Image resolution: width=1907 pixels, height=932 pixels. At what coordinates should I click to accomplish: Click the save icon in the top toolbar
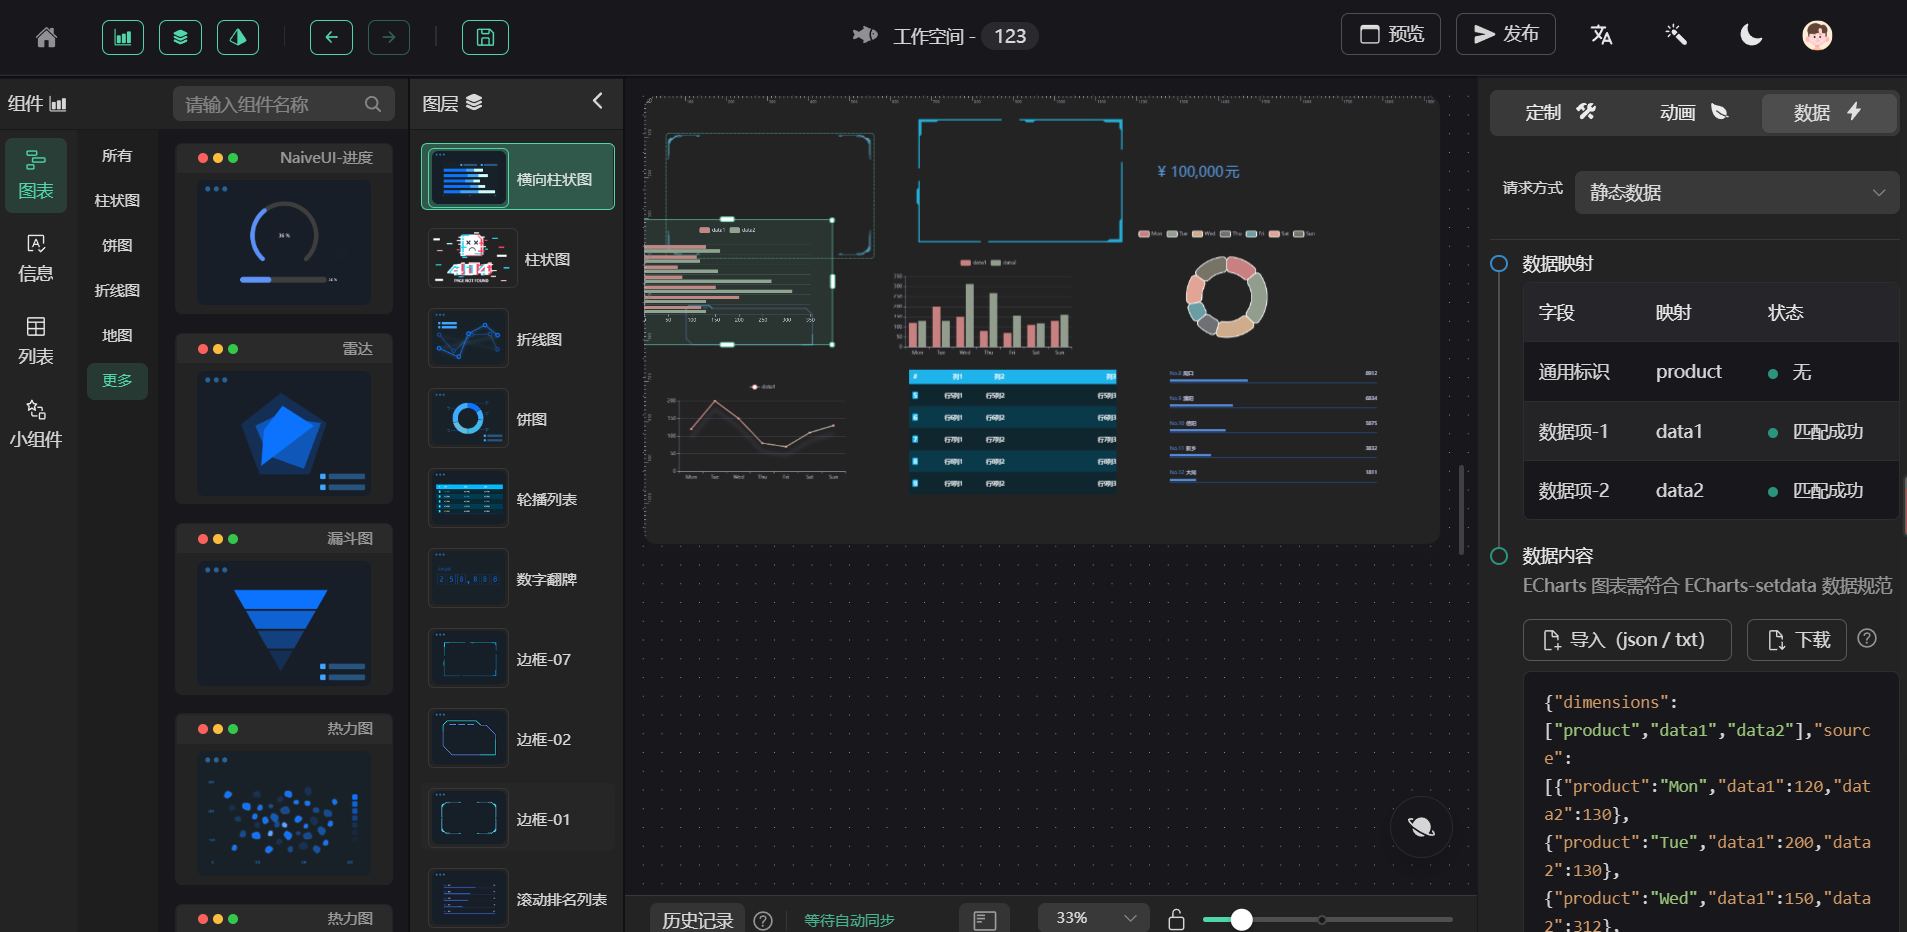(x=486, y=36)
